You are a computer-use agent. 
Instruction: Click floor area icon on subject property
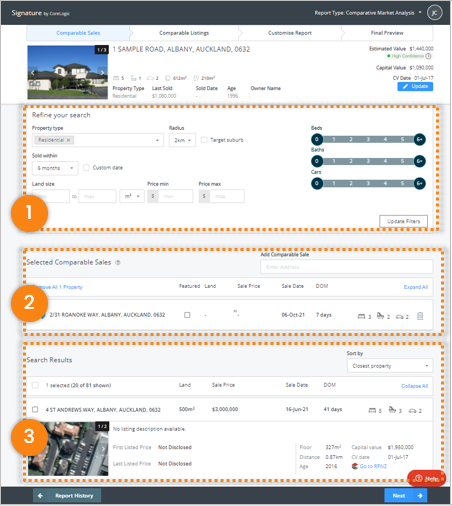[196, 78]
